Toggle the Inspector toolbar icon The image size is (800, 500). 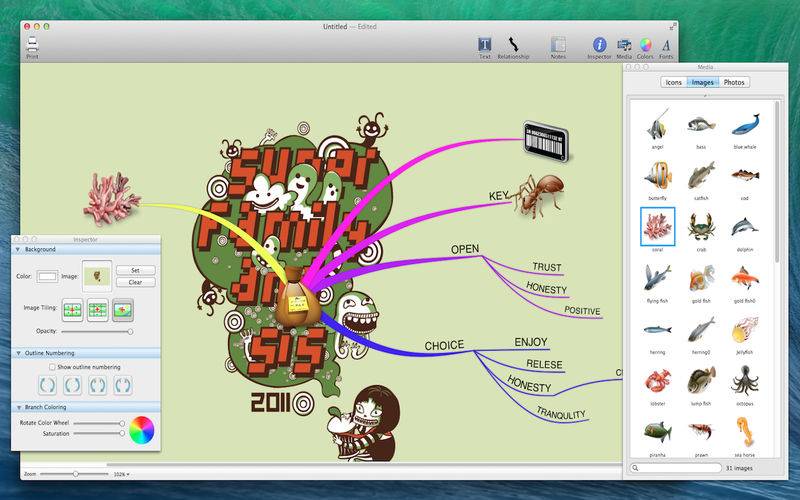(599, 45)
